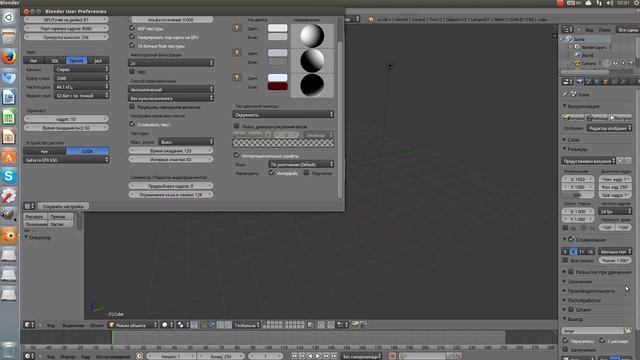Open LibreOffice Calc from the launcher
Viewport: 640px width, 360px height.
9,117
